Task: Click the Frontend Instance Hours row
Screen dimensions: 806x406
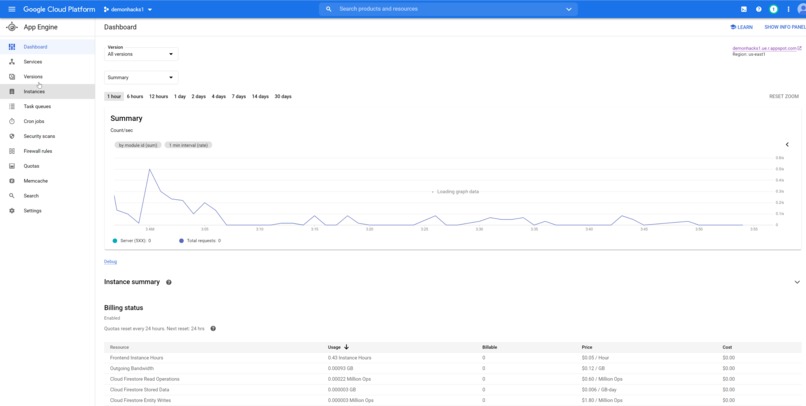Action: (x=452, y=358)
